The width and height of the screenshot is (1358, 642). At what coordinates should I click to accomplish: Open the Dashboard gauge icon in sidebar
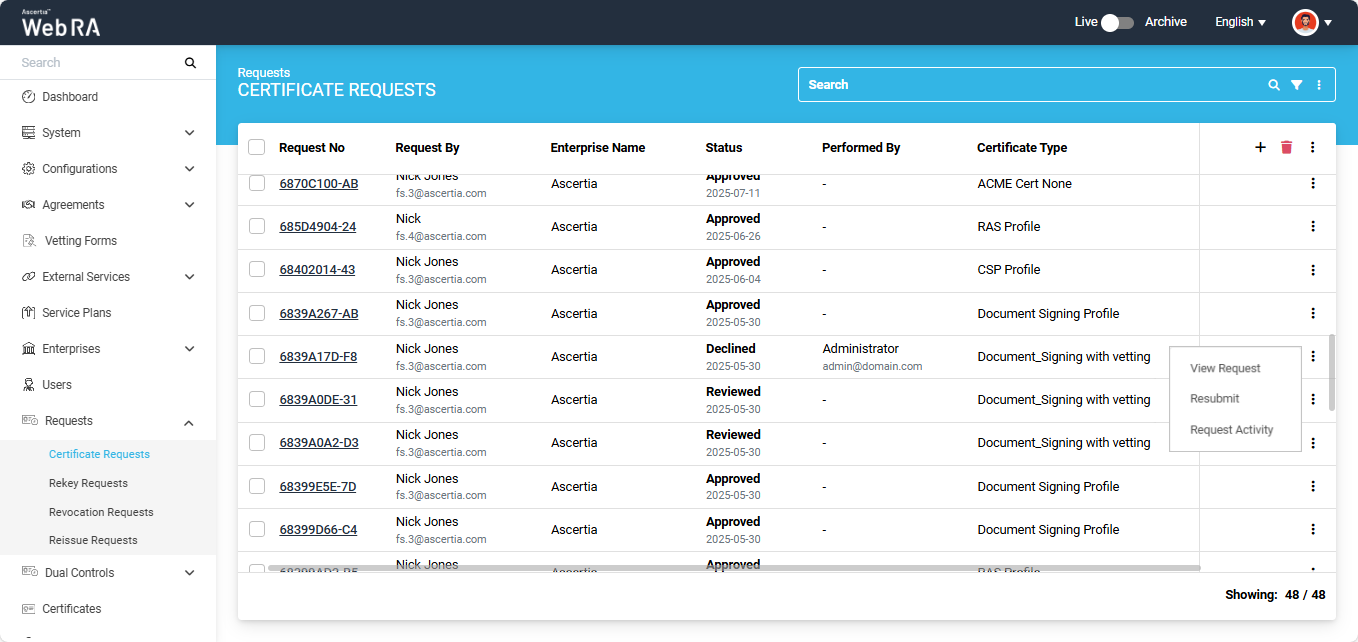tap(28, 97)
